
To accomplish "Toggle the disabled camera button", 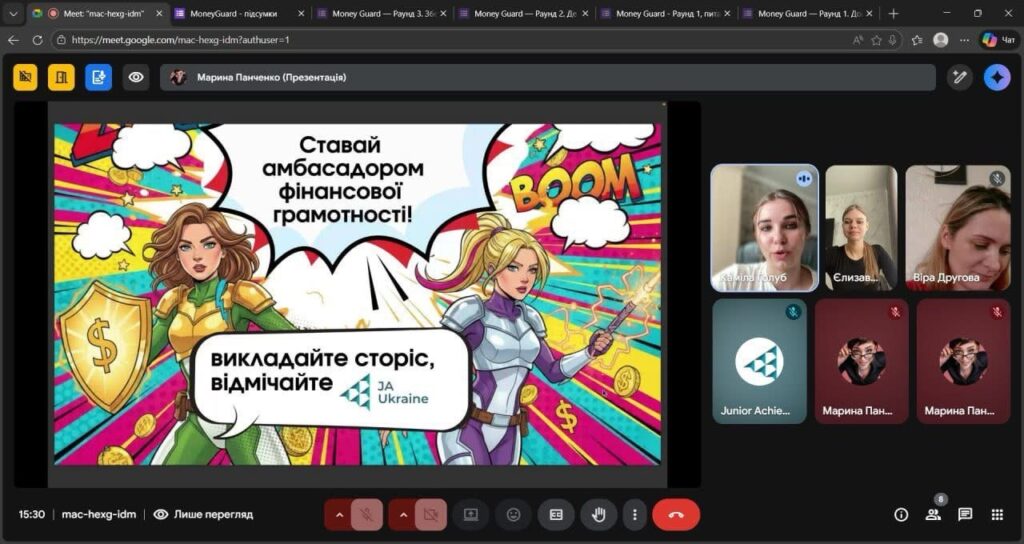I will (431, 514).
